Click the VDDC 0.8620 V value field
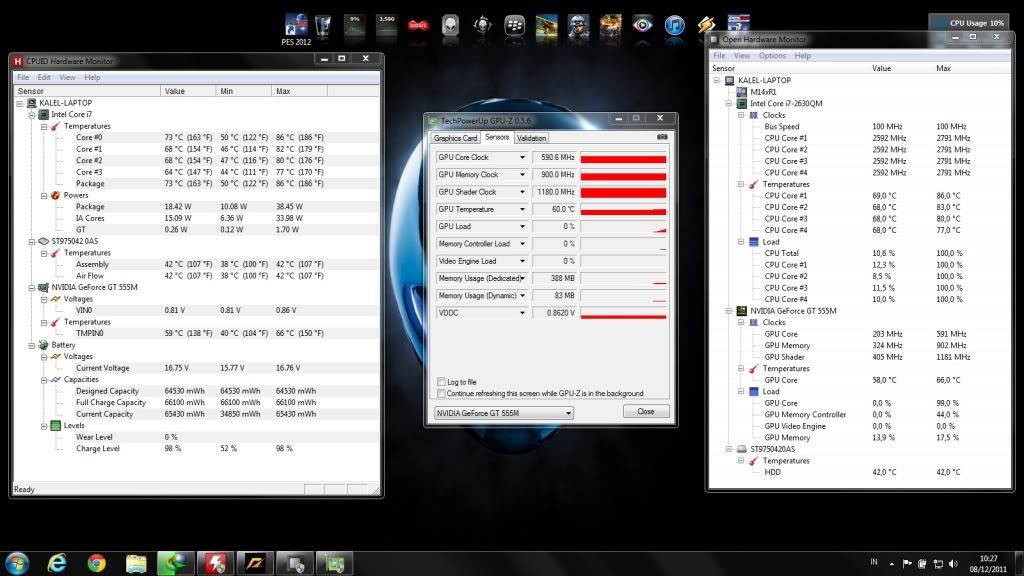The height and width of the screenshot is (576, 1024). (554, 313)
